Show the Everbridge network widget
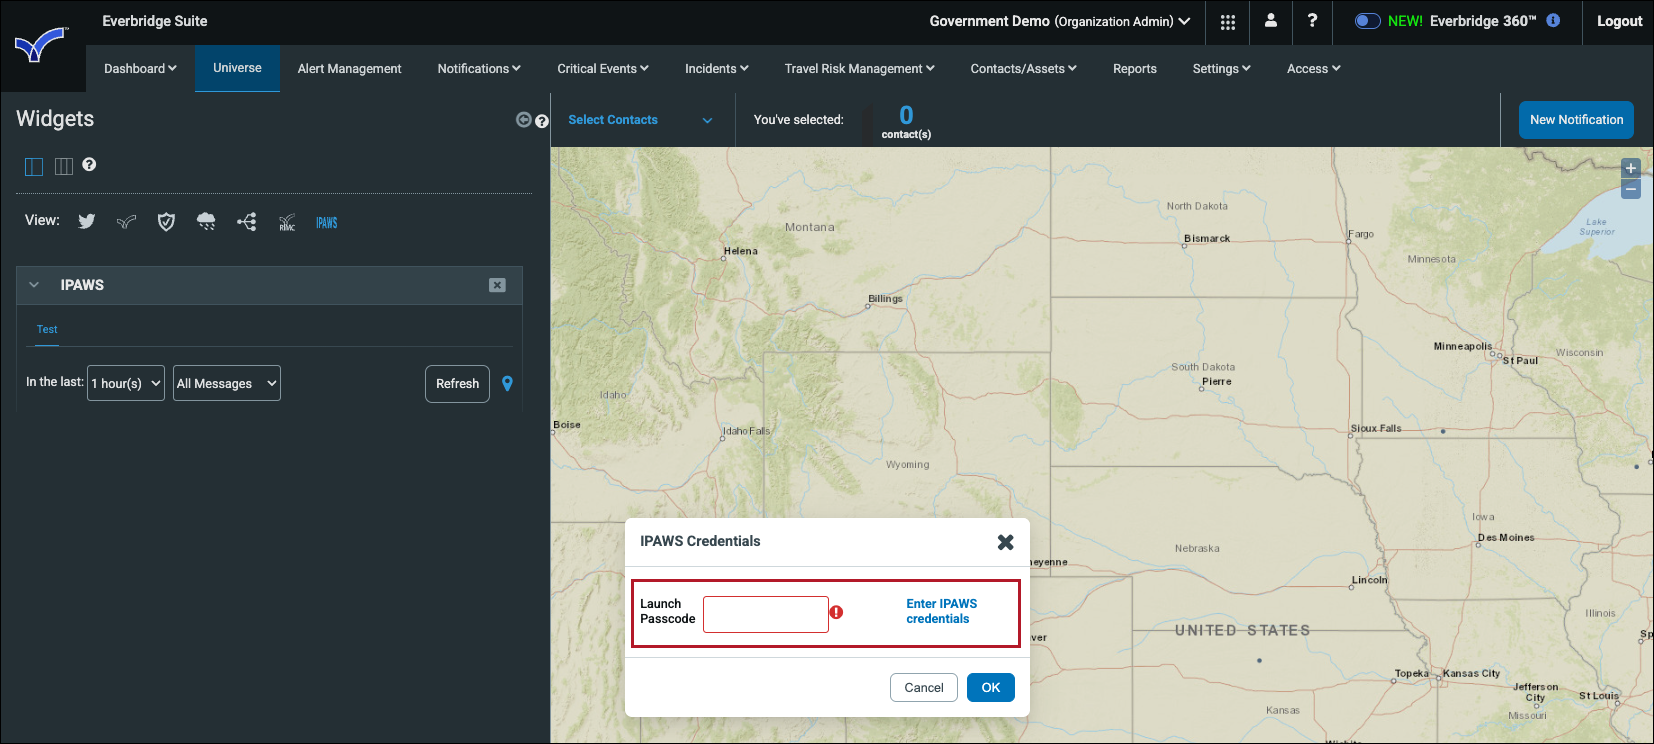The height and width of the screenshot is (744, 1654). coord(126,222)
